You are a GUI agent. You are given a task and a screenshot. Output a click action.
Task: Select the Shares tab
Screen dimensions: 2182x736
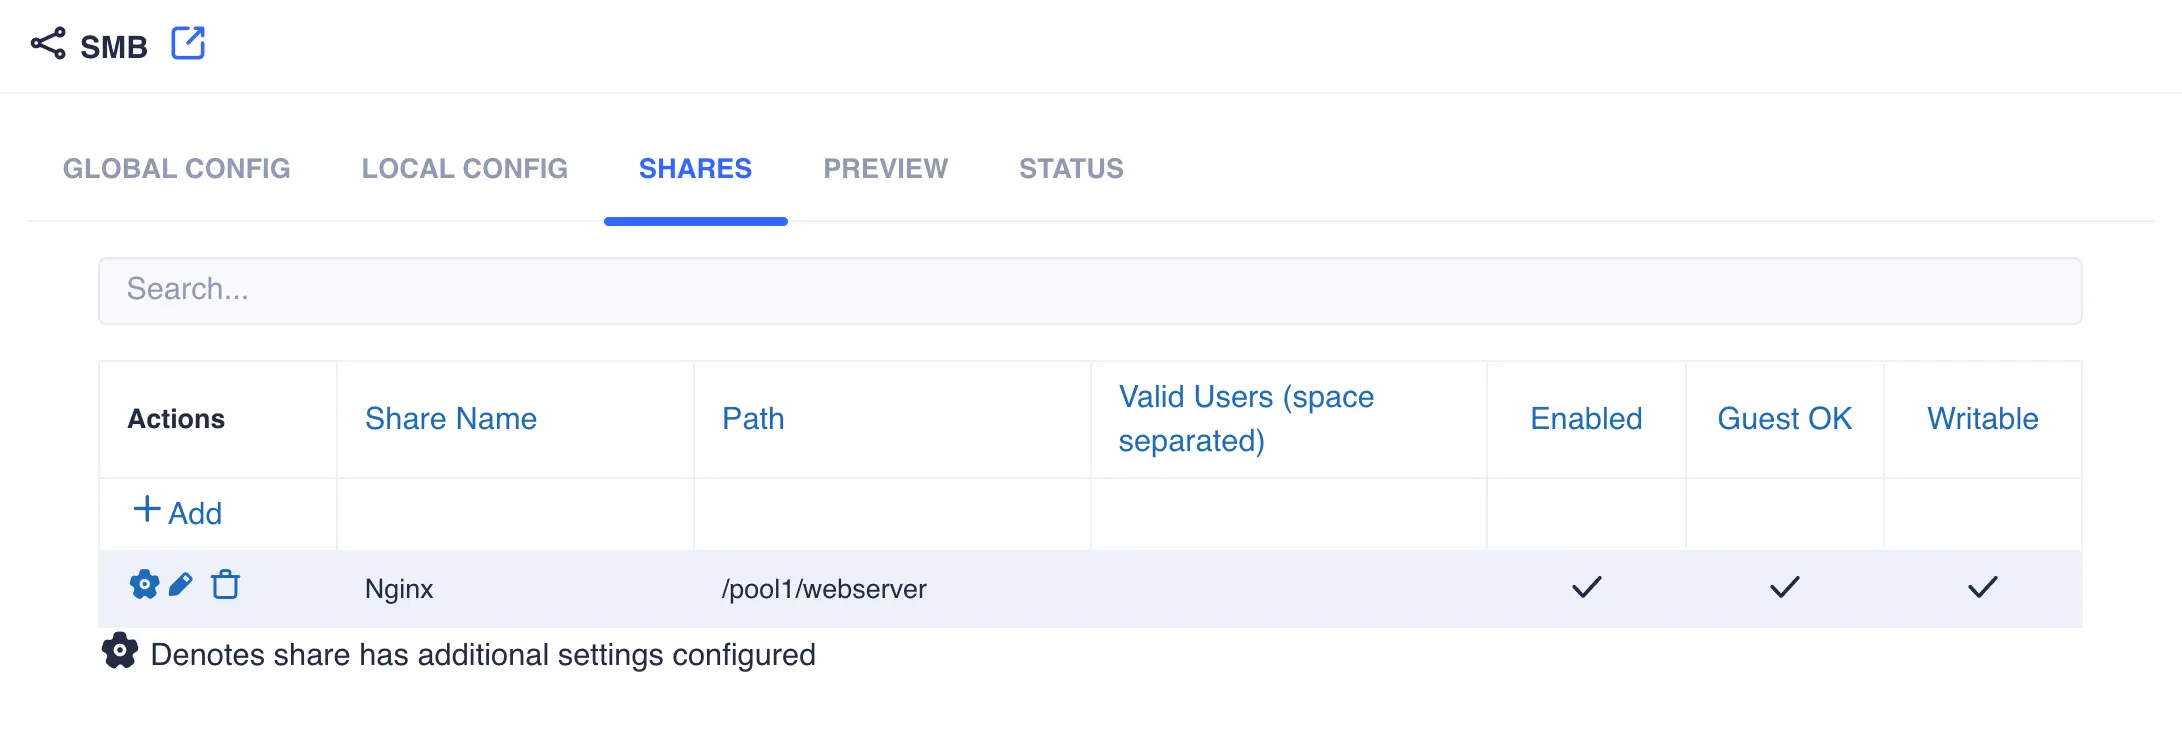point(695,169)
